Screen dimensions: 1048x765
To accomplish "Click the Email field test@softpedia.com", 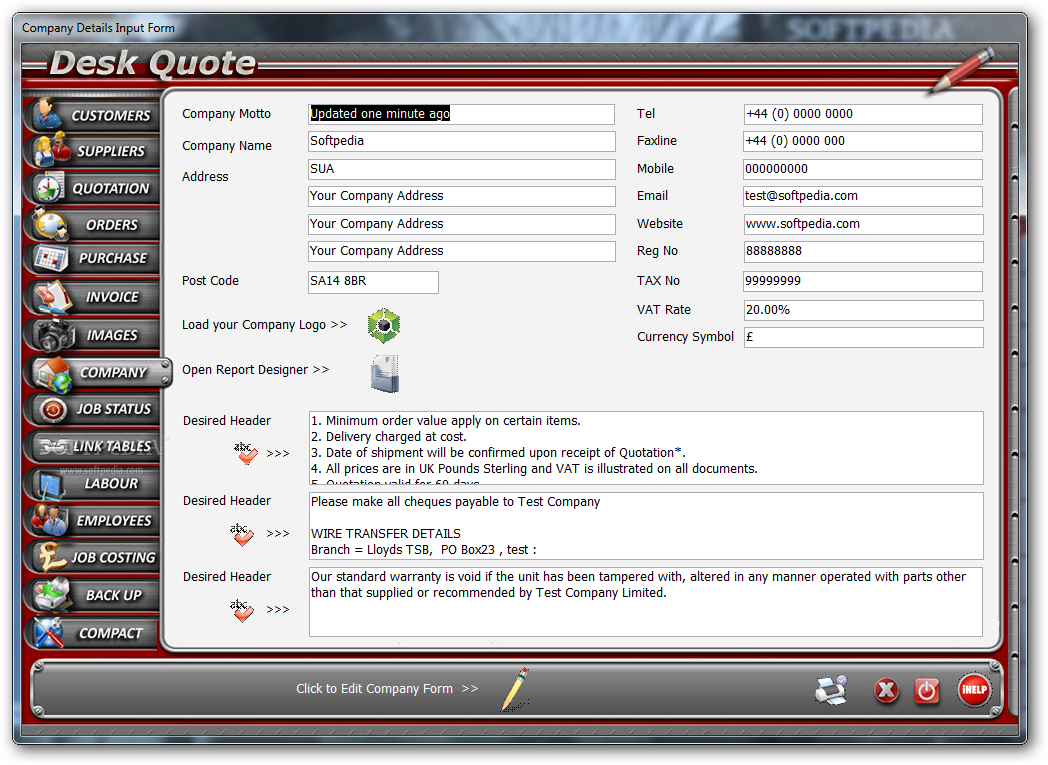I will point(863,196).
